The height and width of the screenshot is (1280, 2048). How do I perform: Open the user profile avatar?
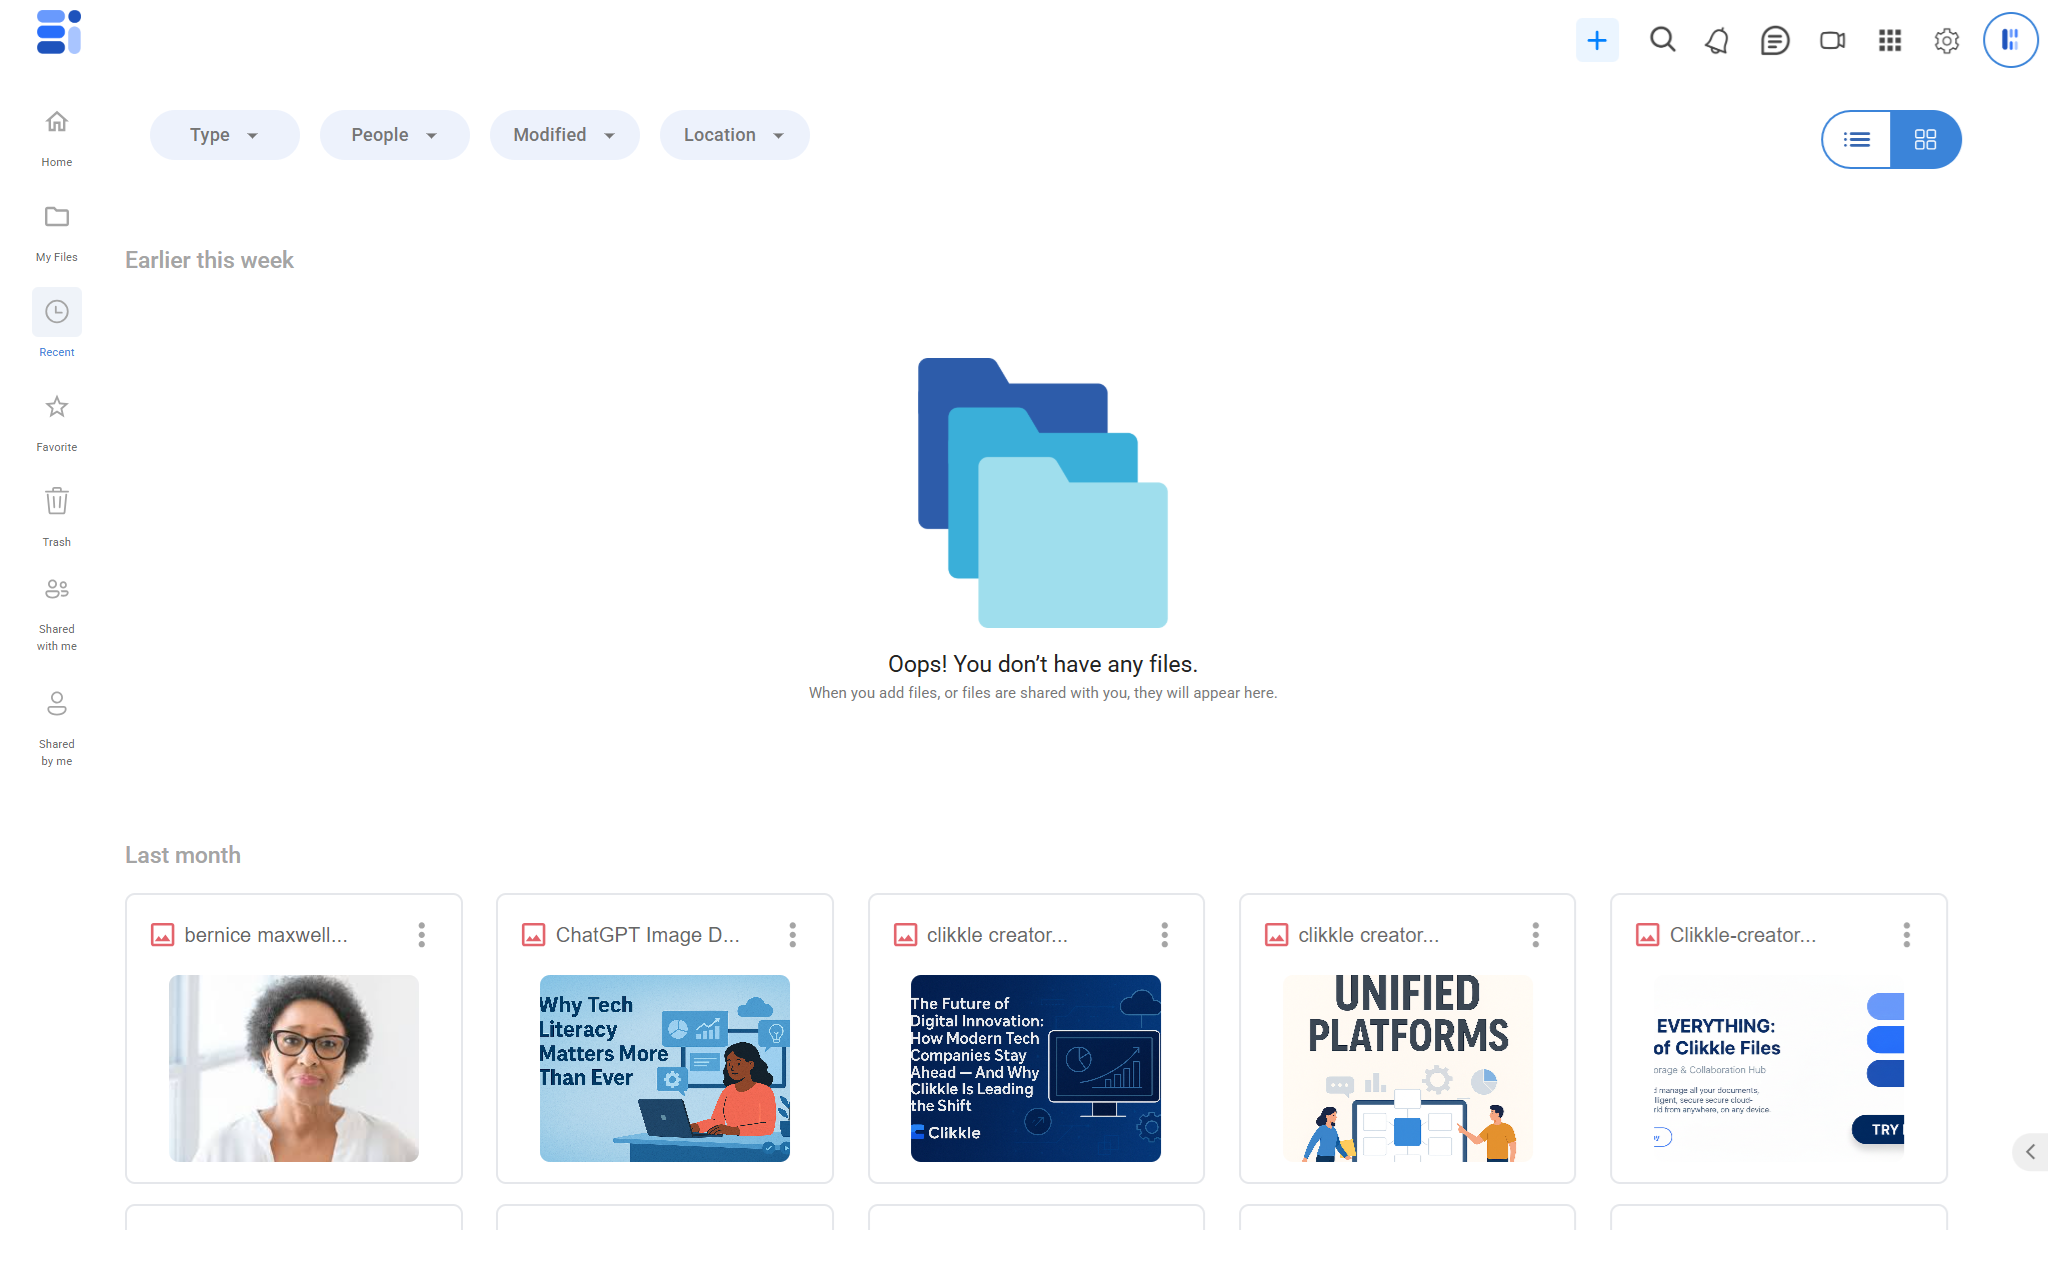(2010, 40)
